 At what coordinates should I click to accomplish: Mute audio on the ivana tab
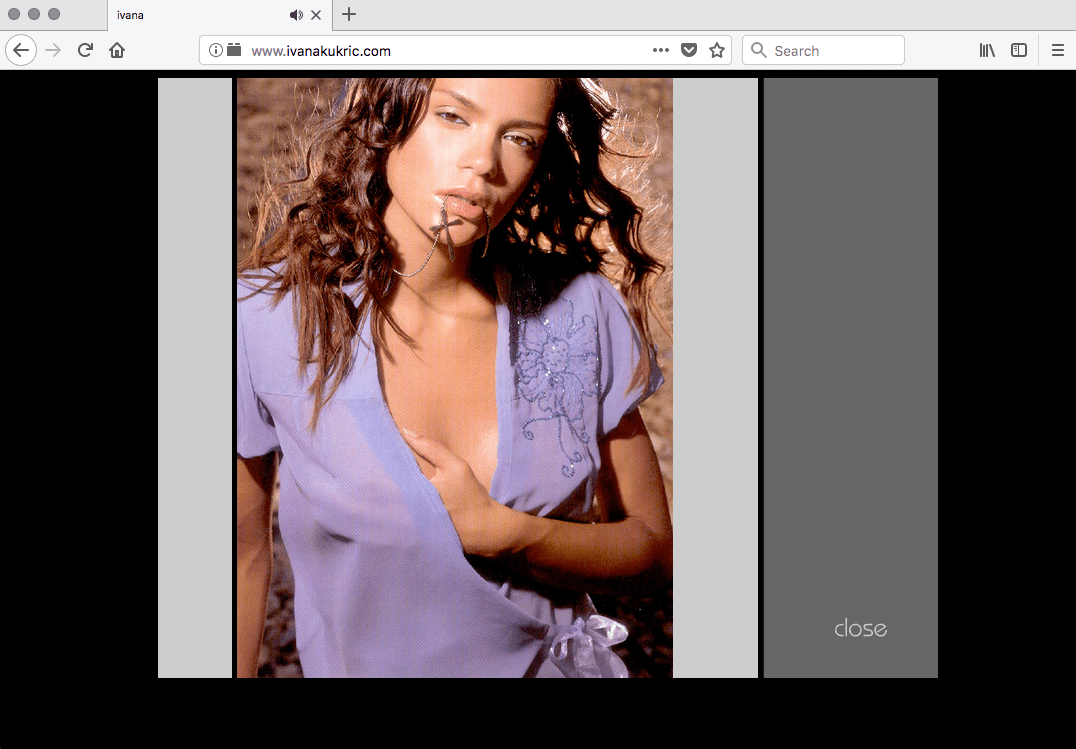click(296, 15)
